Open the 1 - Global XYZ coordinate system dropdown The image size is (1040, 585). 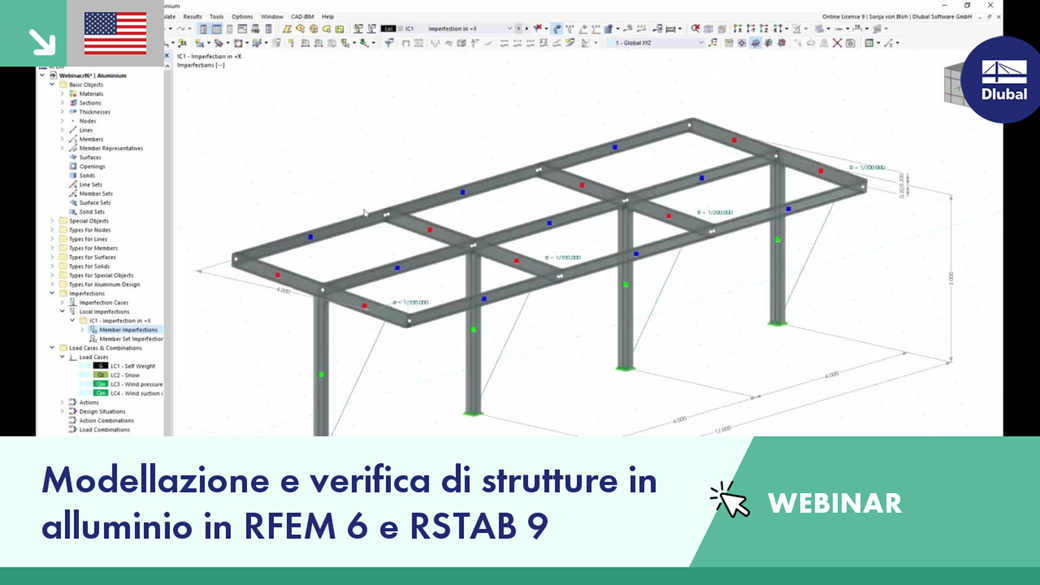pyautogui.click(x=701, y=44)
